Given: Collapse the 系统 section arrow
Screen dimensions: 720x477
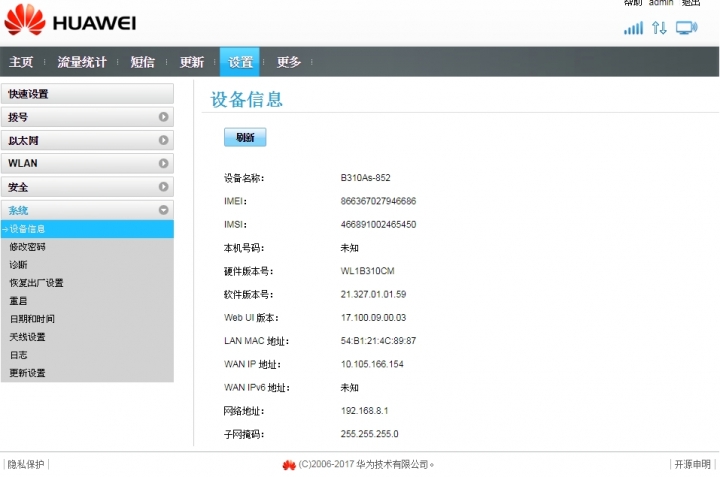Looking at the screenshot, I should (163, 210).
